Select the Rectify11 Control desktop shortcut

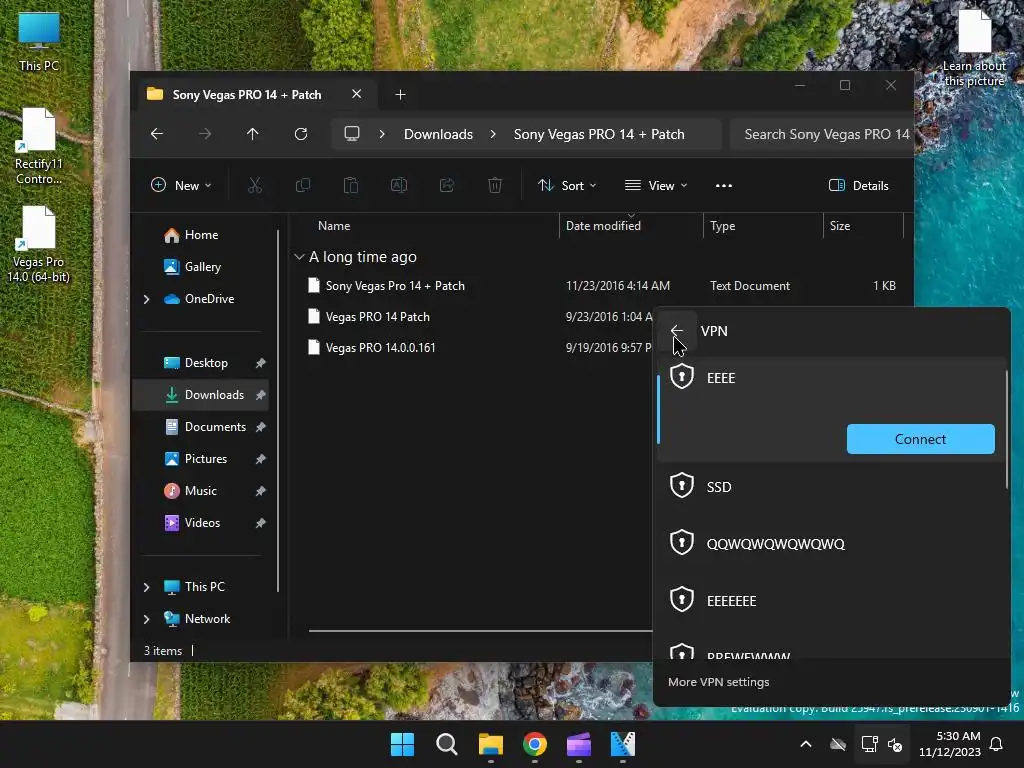pos(39,146)
